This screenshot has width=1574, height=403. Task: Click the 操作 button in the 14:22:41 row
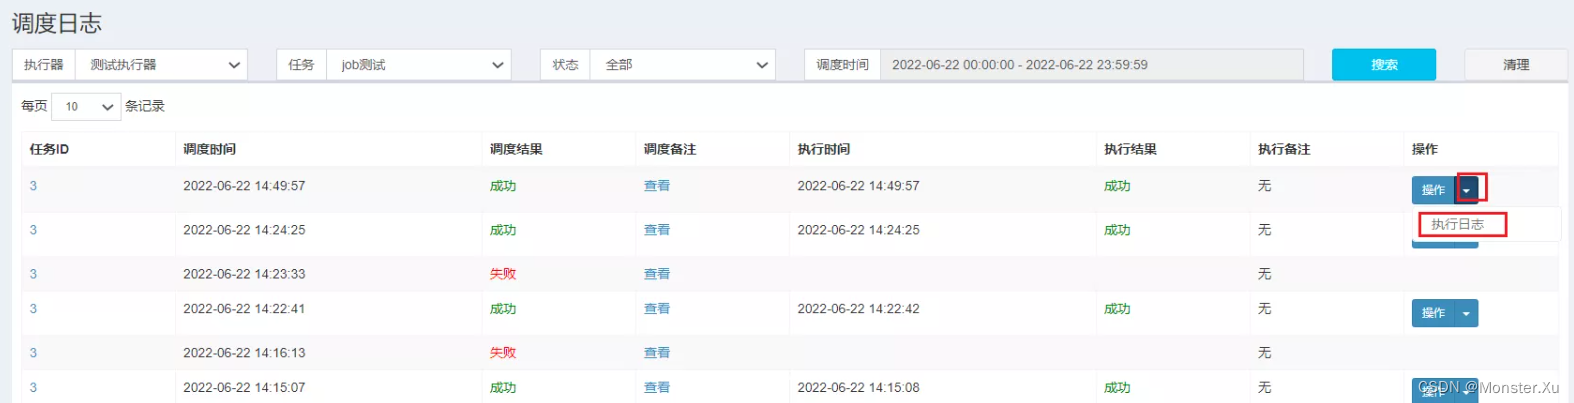pos(1433,313)
